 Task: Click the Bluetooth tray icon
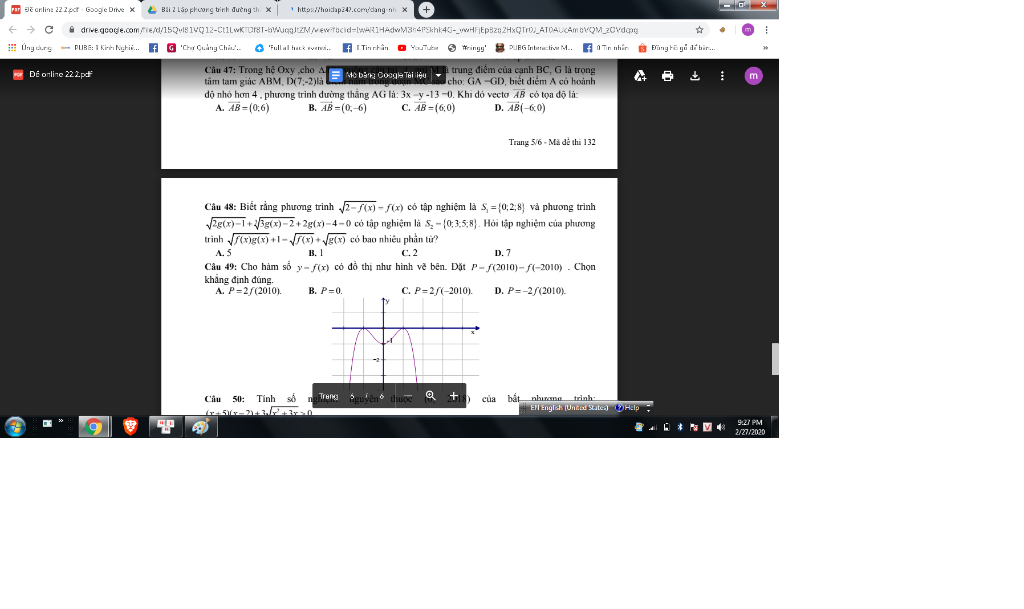[680, 427]
